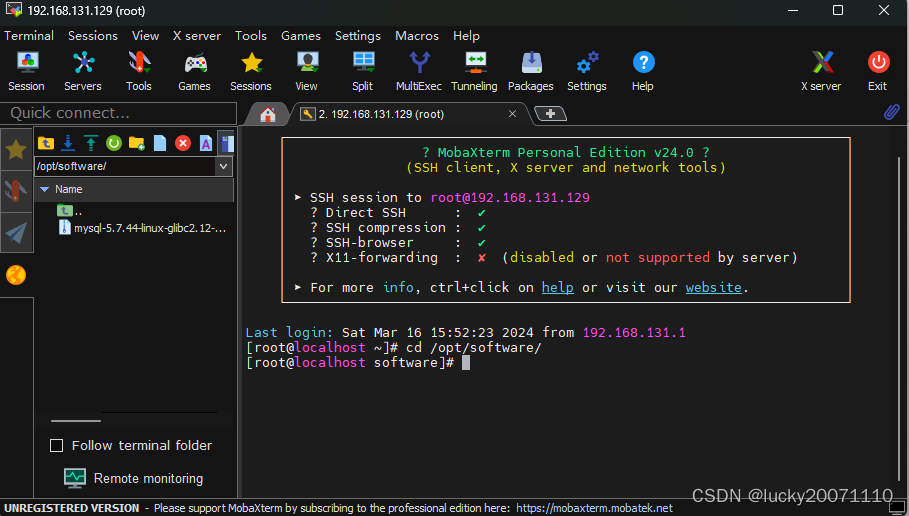Open the Packages toolbar icon

[531, 71]
